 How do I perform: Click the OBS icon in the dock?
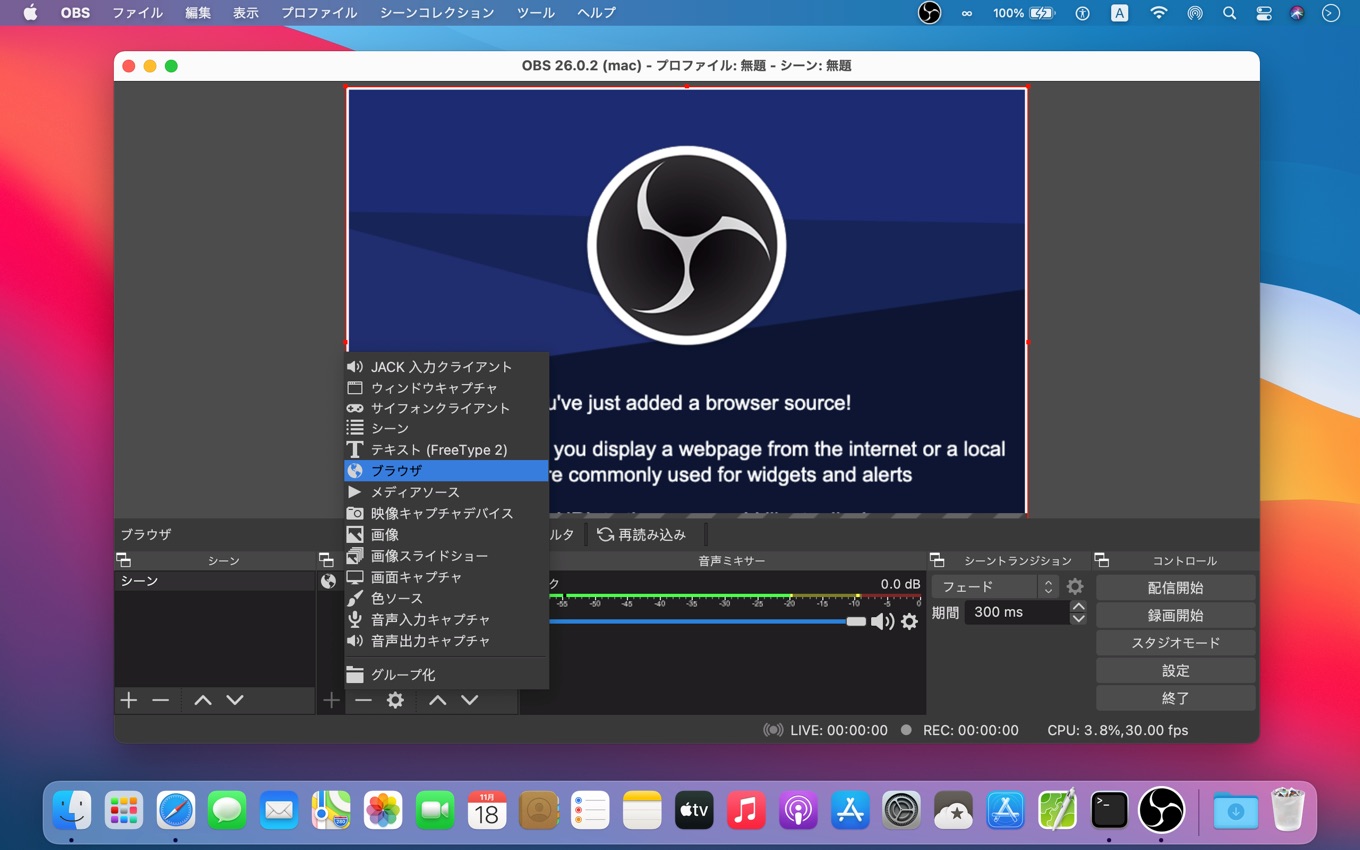(x=1161, y=810)
